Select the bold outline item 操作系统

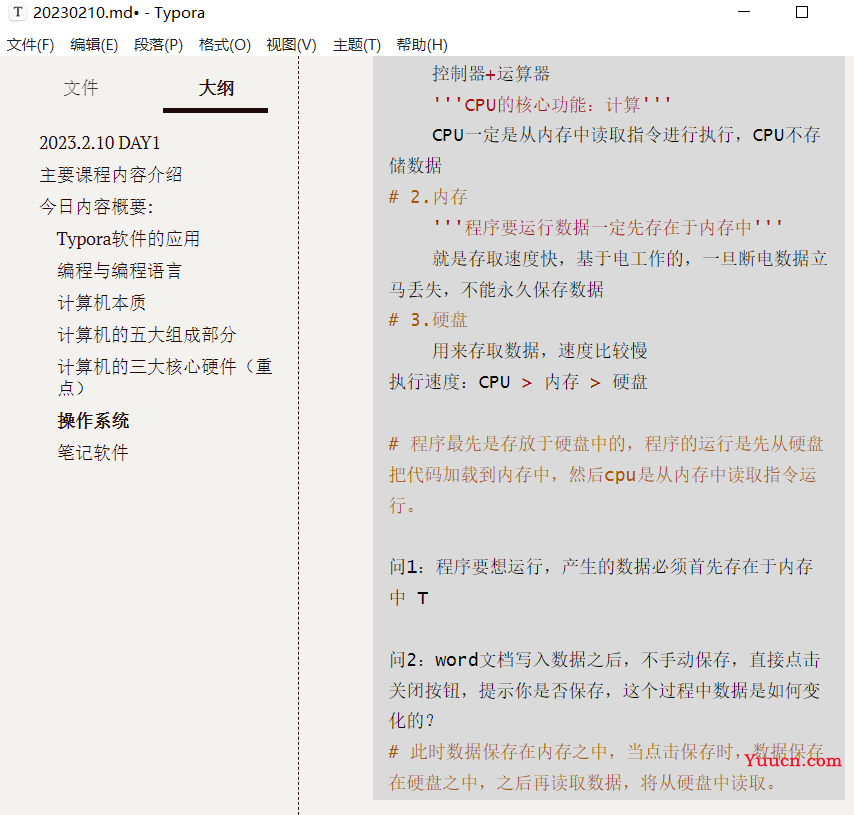click(93, 421)
